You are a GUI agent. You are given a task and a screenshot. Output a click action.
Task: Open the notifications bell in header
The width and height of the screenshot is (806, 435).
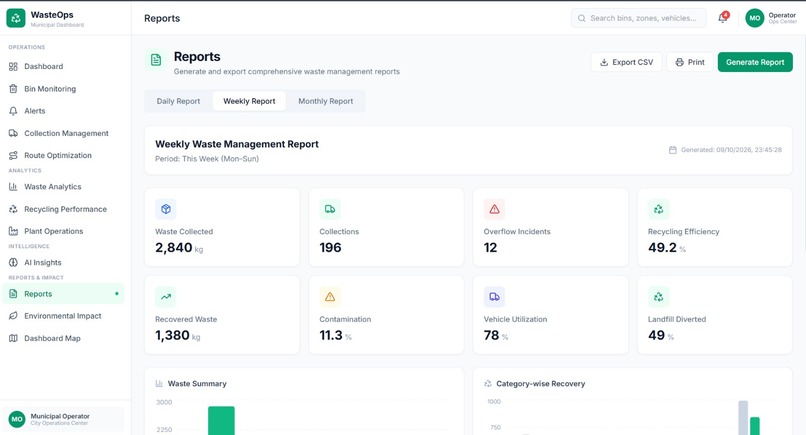point(723,18)
